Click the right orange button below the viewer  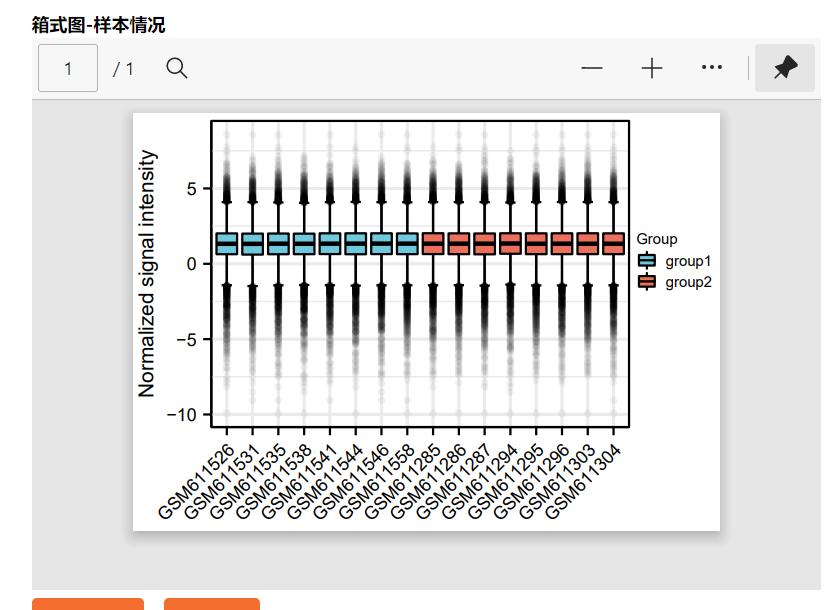click(212, 604)
